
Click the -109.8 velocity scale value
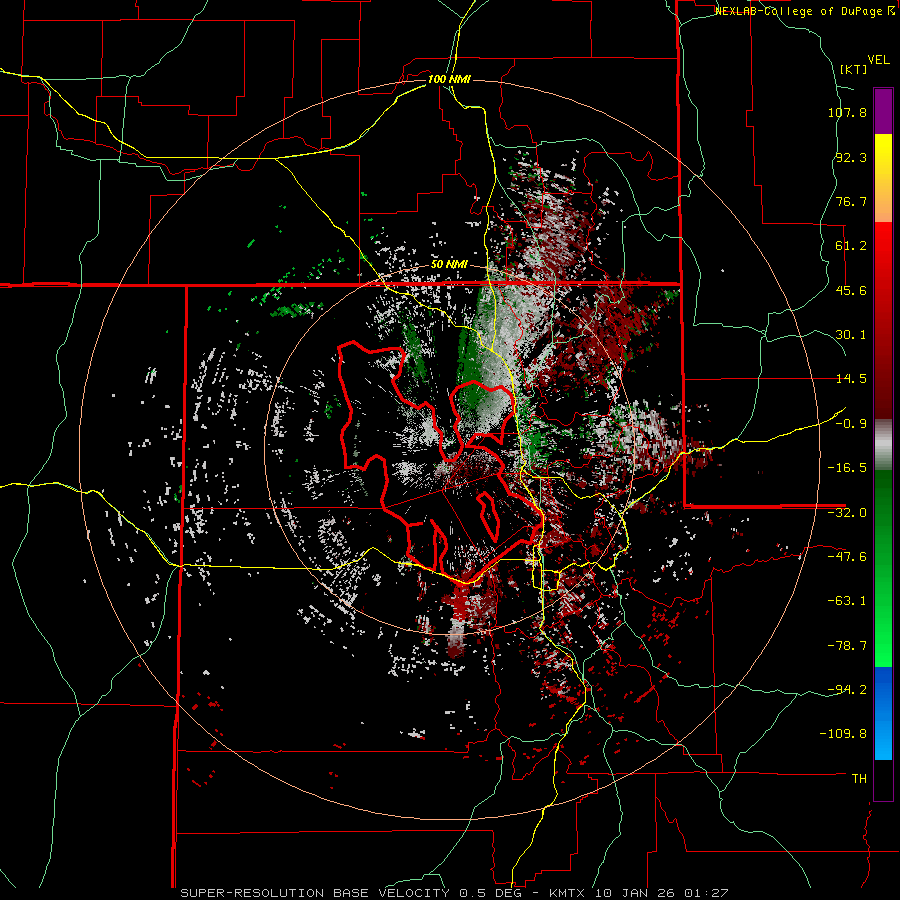tap(843, 734)
